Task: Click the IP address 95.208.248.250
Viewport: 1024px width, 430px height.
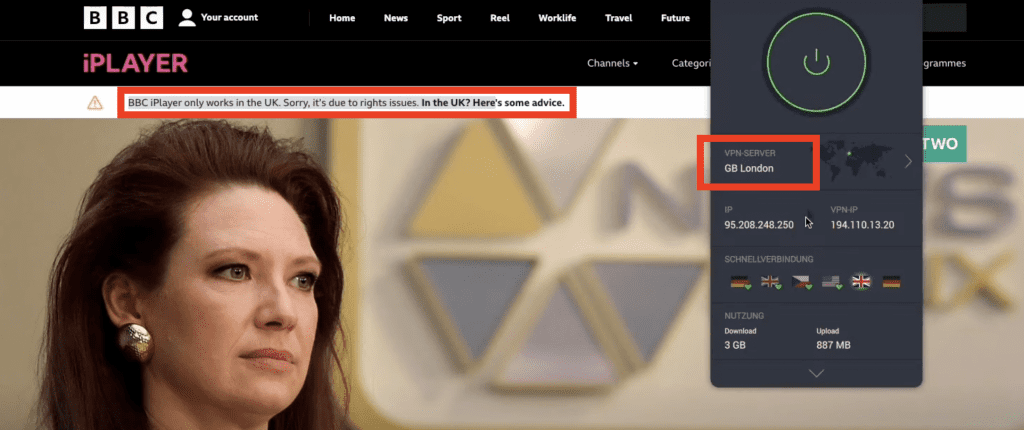Action: 759,225
